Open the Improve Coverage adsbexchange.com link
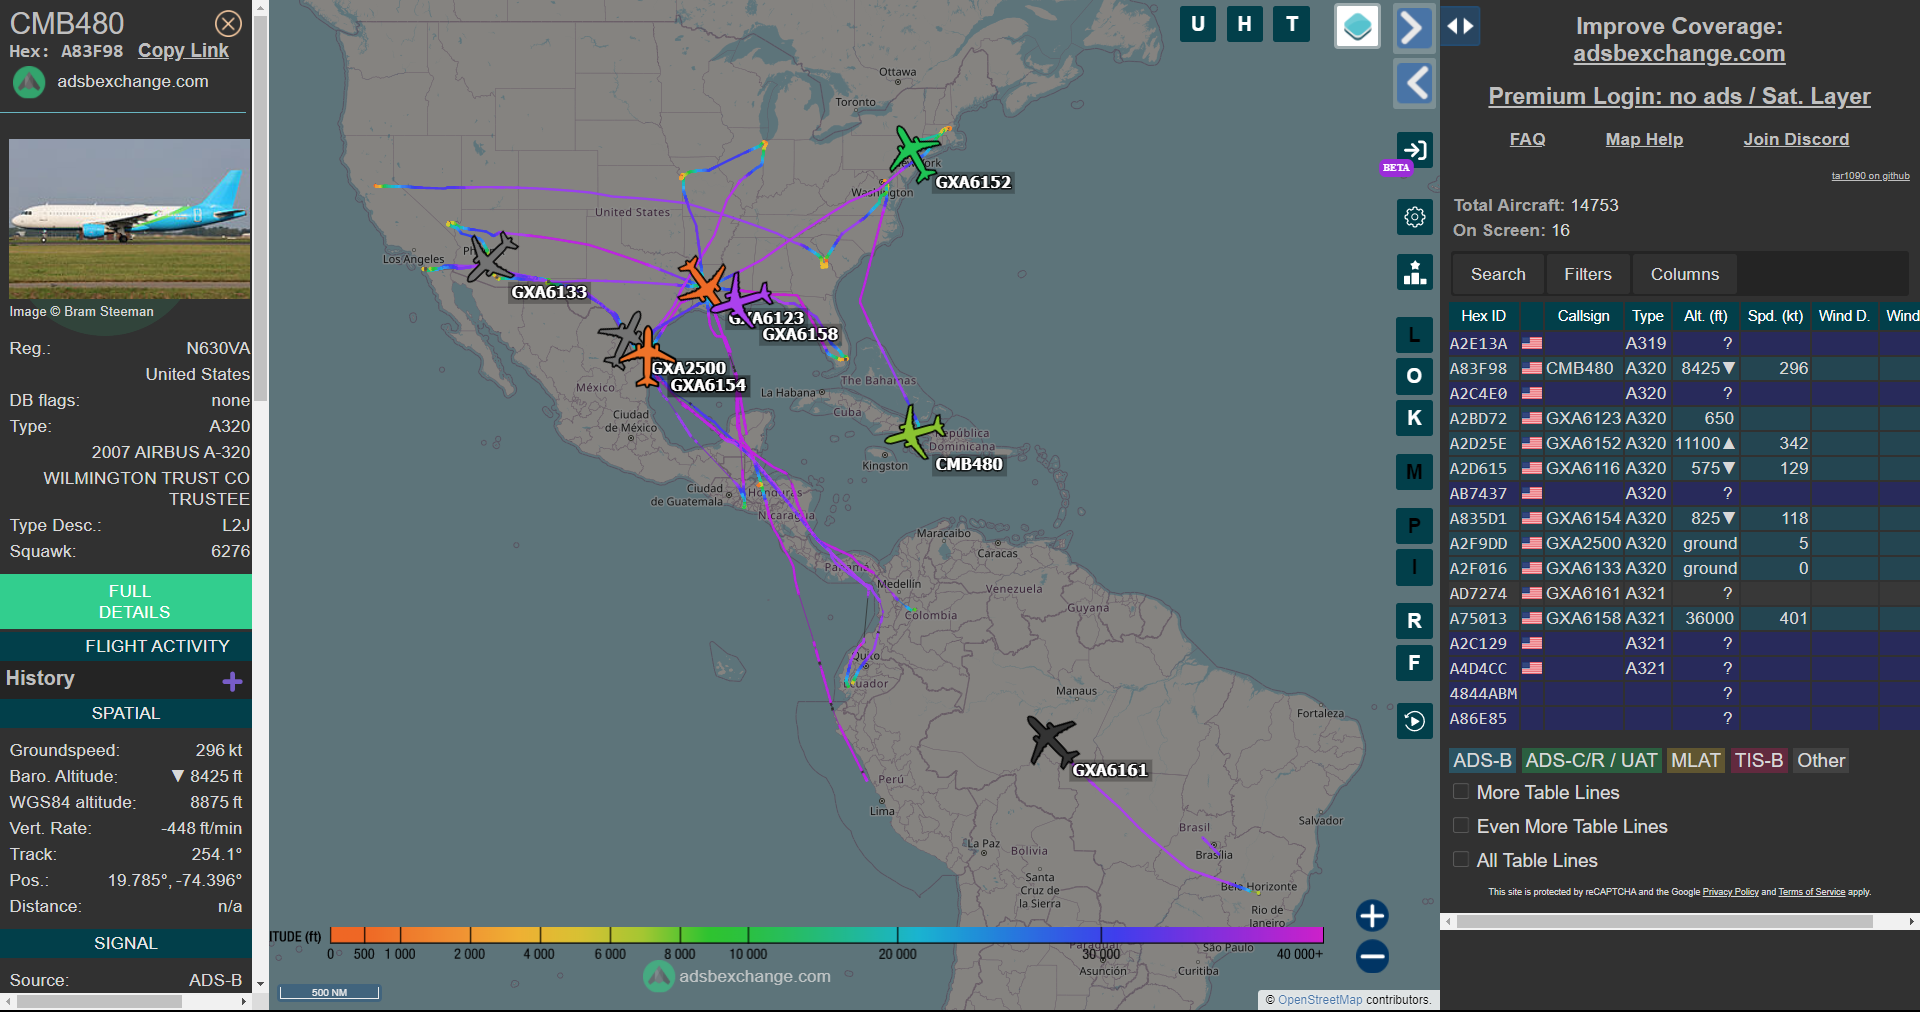The image size is (1920, 1012). tap(1679, 53)
